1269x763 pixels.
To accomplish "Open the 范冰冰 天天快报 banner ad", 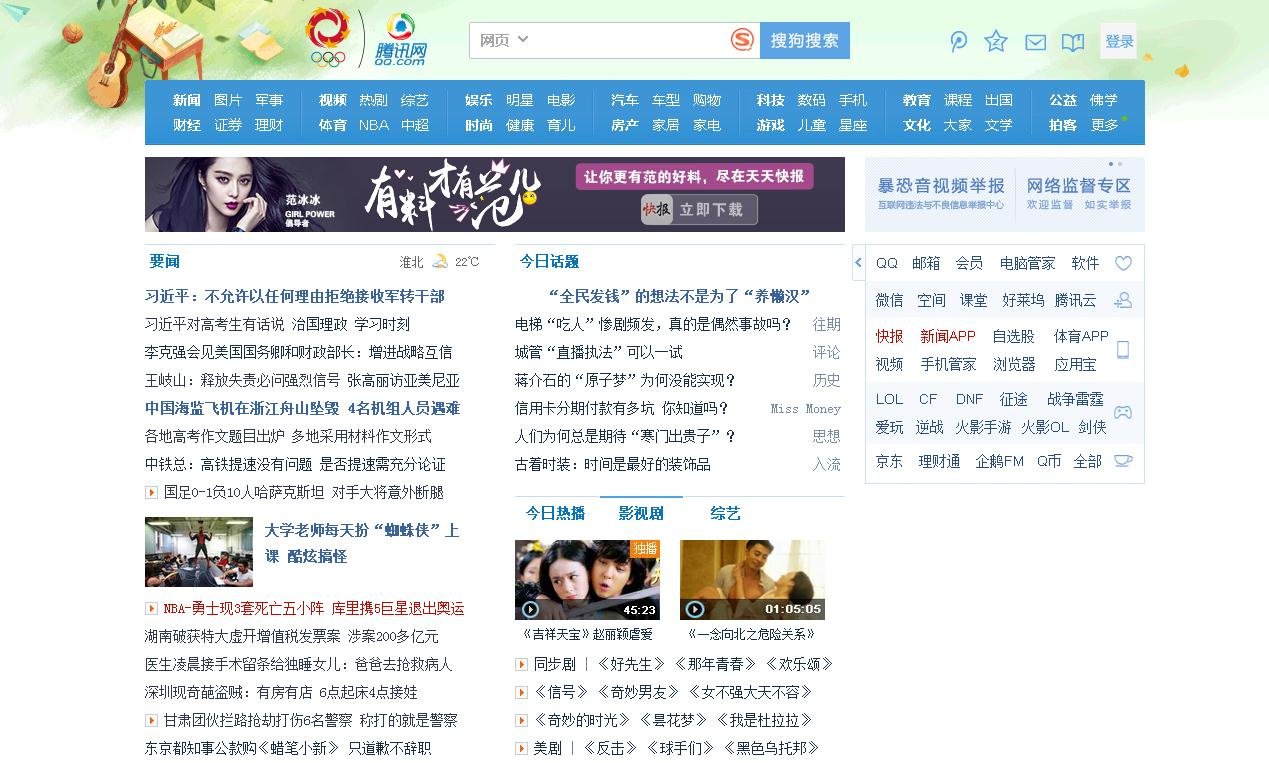I will click(x=495, y=194).
